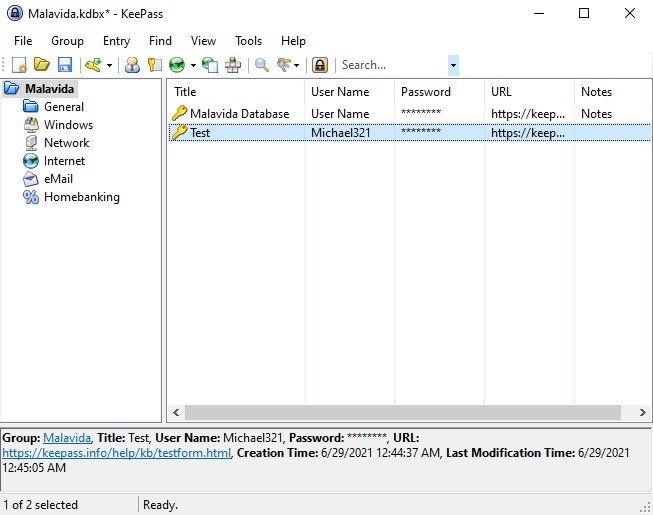Select the Malavida root group

tap(50, 89)
